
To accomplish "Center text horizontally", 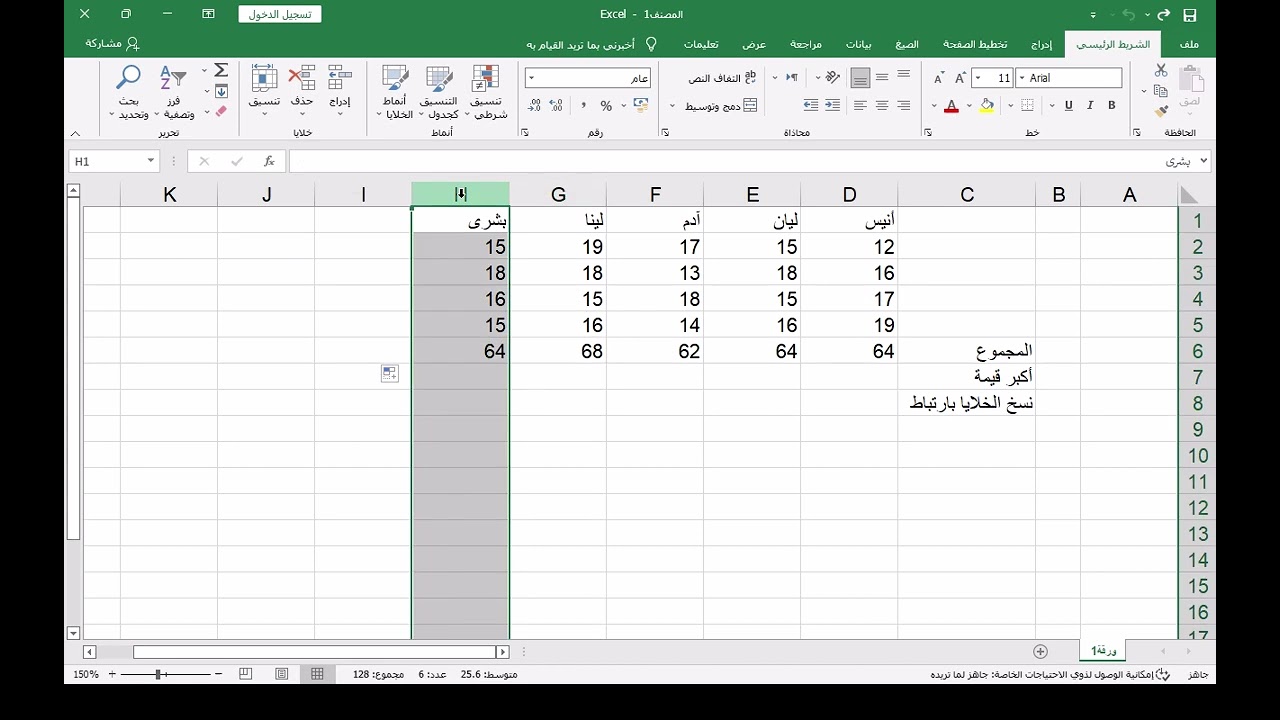I will (882, 105).
